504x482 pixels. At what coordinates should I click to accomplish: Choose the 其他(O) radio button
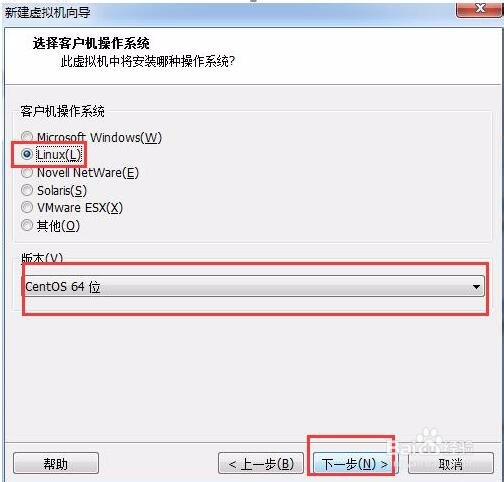(x=27, y=225)
